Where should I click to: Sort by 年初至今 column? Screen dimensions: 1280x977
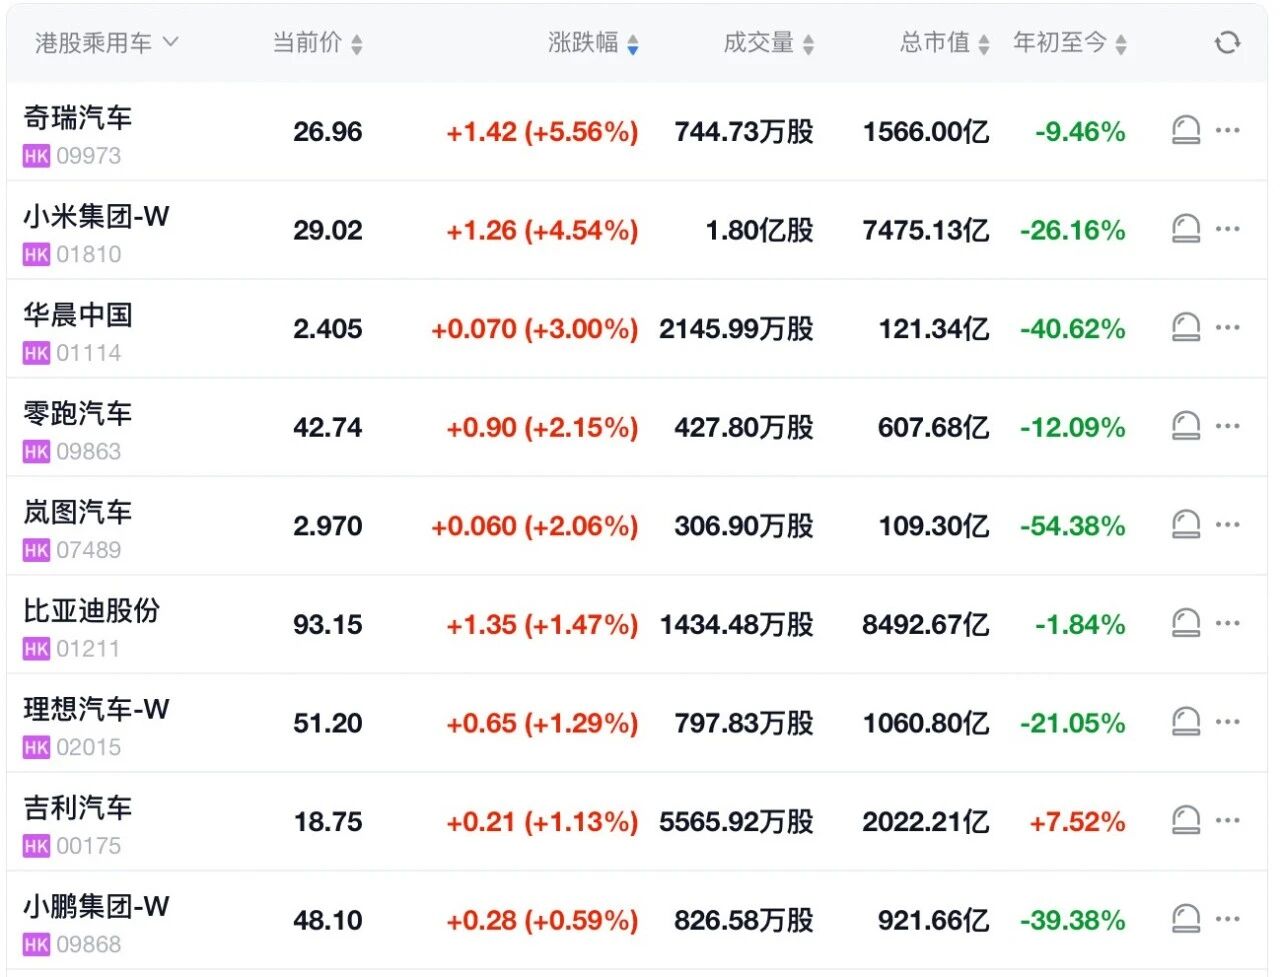point(1070,43)
